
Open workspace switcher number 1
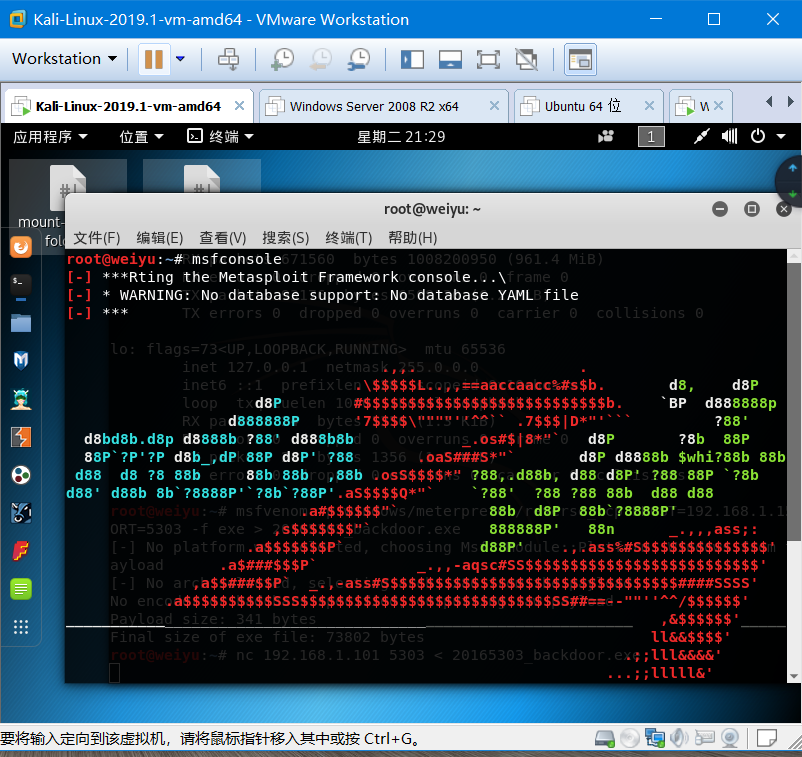tap(651, 137)
